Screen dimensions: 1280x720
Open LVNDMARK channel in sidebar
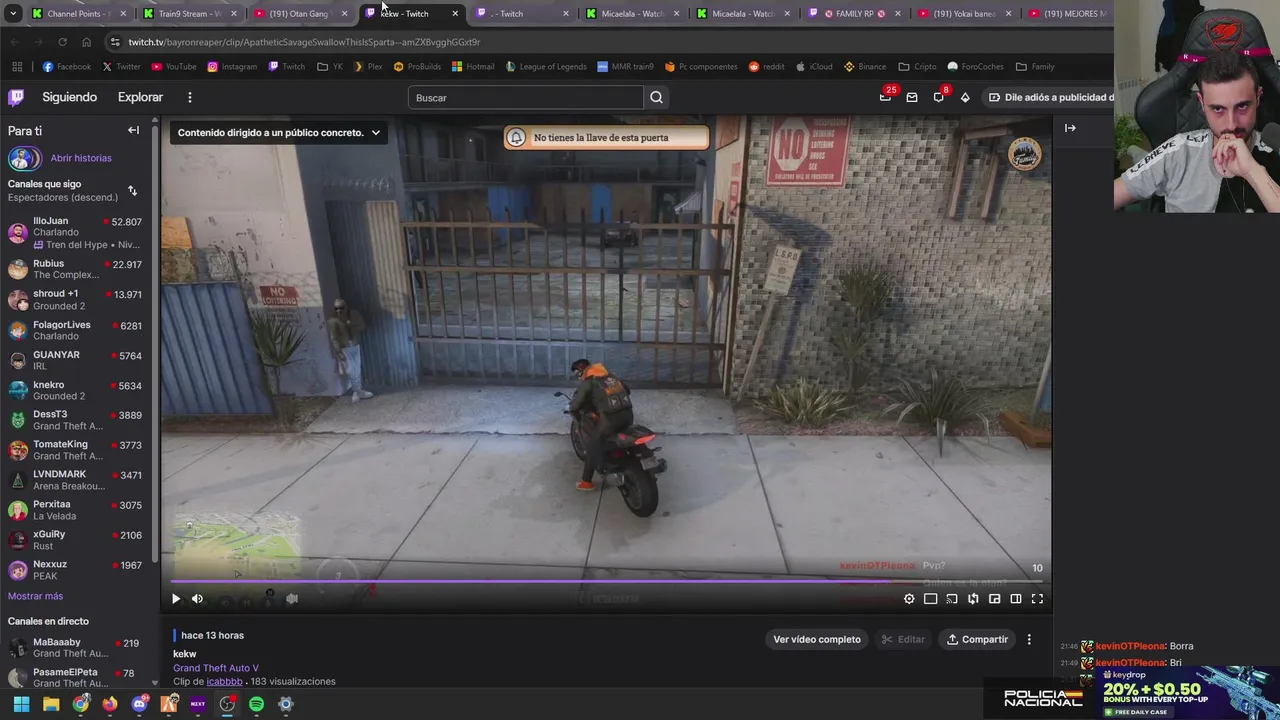tap(75, 480)
